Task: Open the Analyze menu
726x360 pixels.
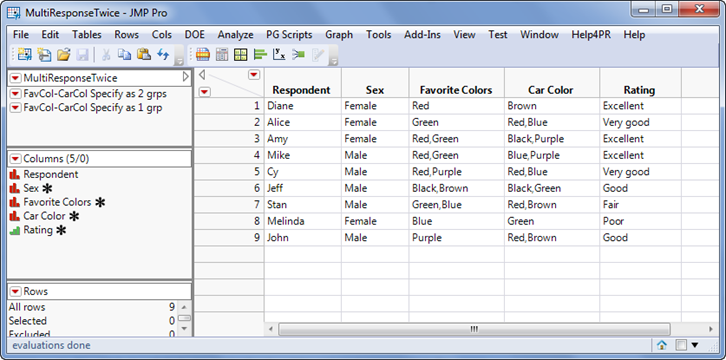Action: coord(236,35)
